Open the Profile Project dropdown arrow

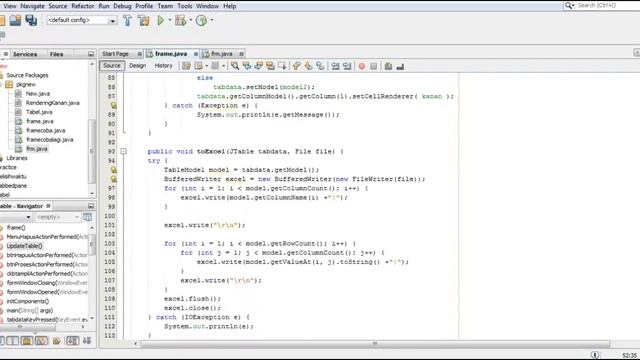pos(212,20)
